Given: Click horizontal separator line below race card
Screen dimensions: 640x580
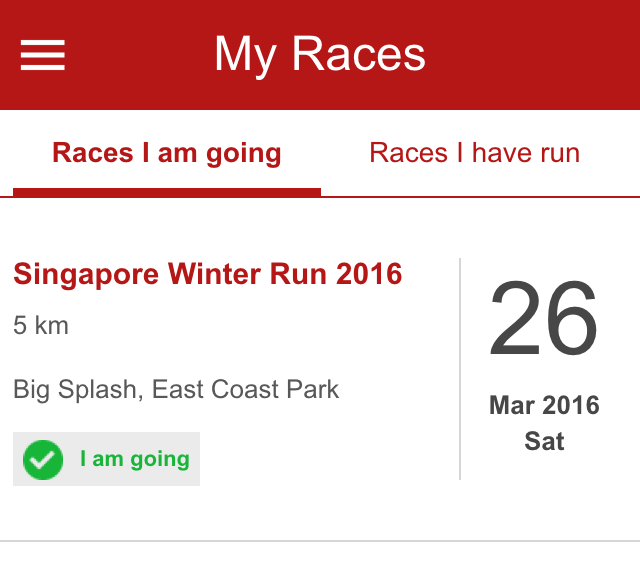Looking at the screenshot, I should pyautogui.click(x=320, y=541).
